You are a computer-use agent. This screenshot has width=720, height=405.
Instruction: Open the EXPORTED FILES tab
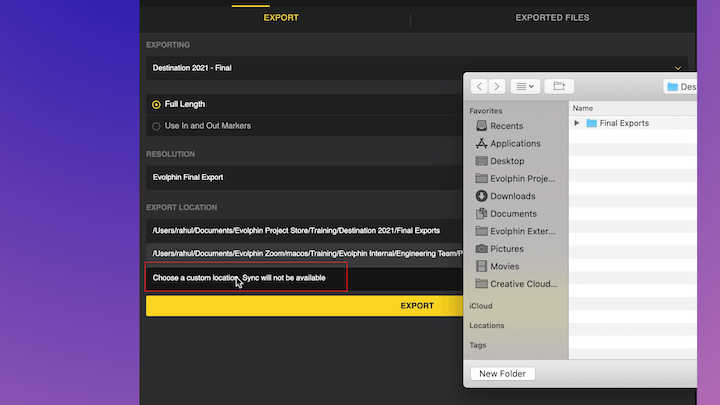(552, 17)
